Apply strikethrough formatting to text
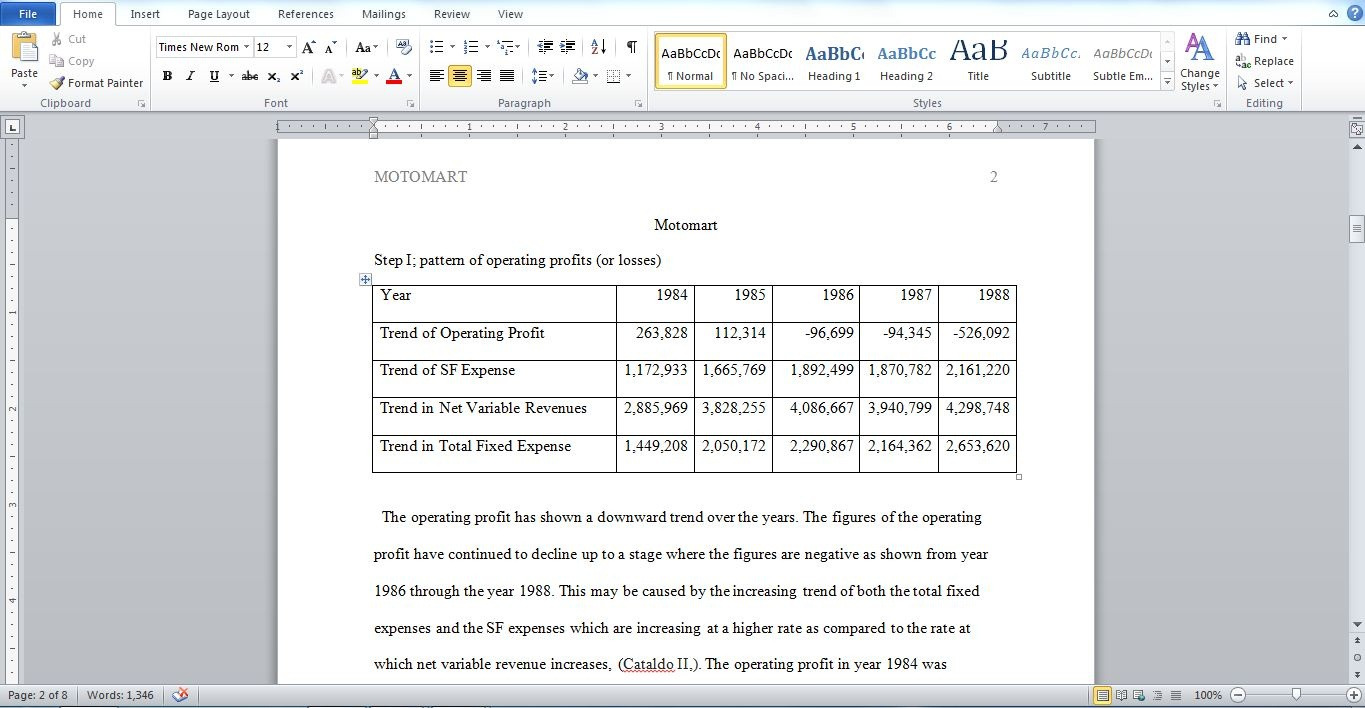Screen dimensions: 1365x708 (250, 76)
